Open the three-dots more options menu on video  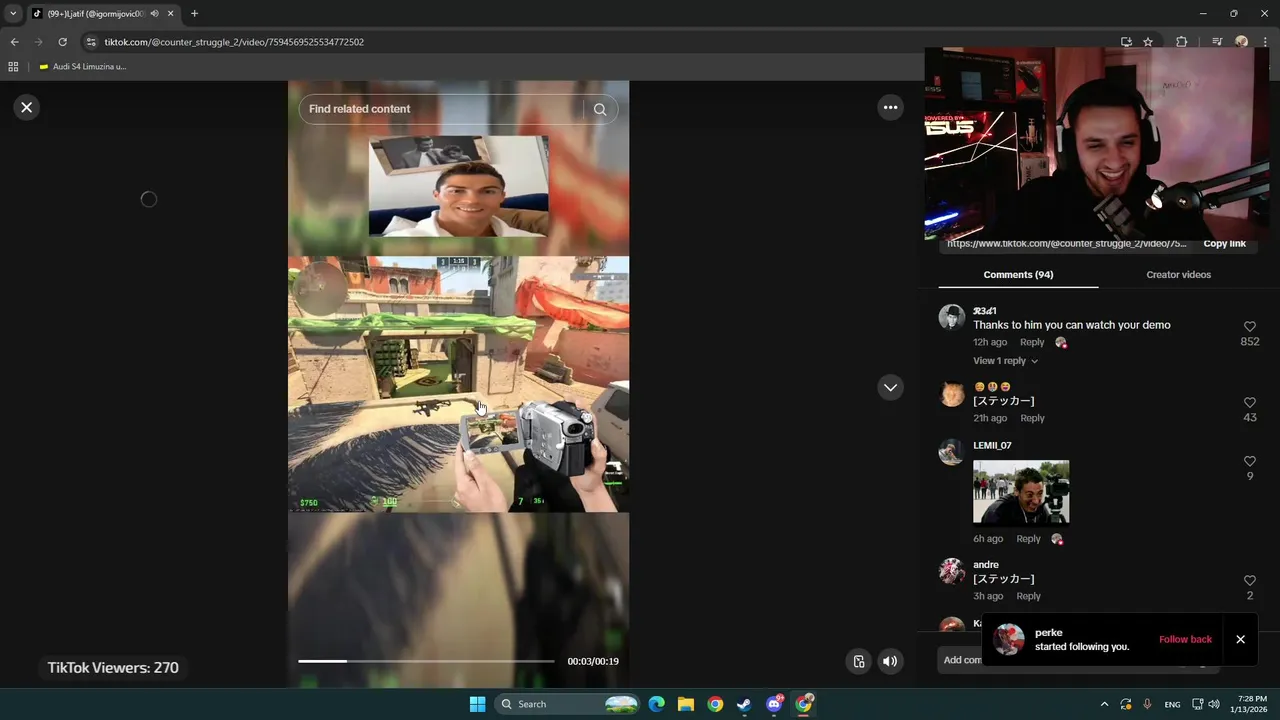890,107
